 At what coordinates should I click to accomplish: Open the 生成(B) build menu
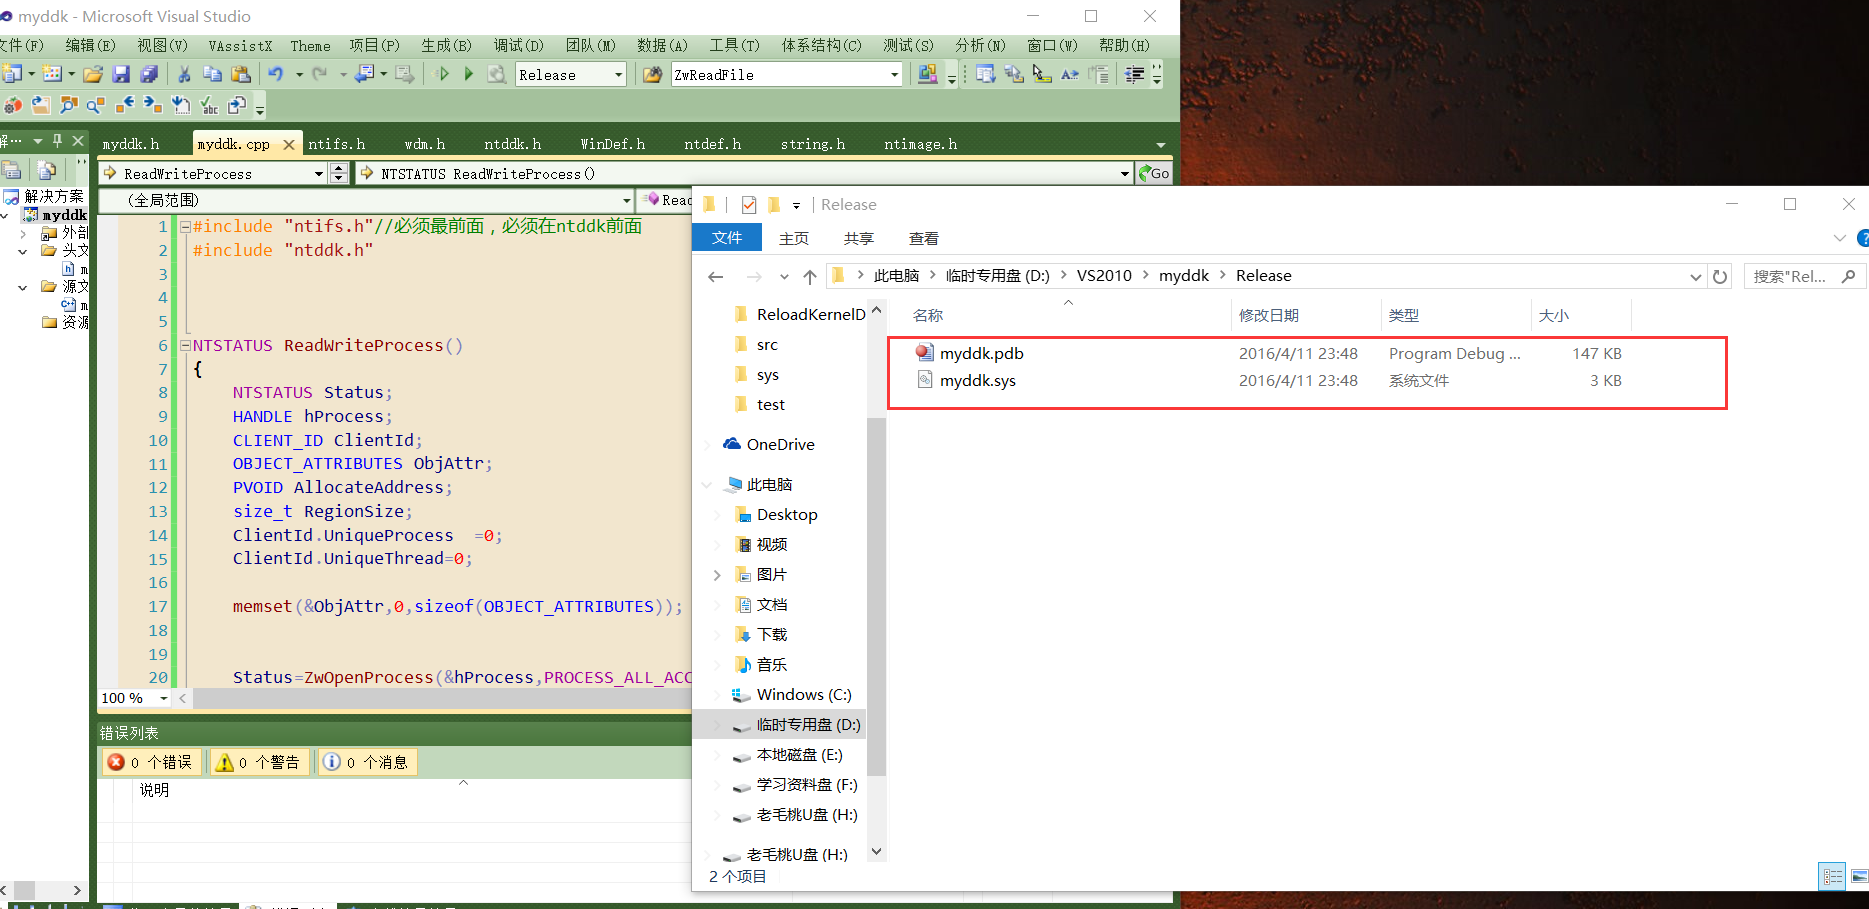point(446,46)
